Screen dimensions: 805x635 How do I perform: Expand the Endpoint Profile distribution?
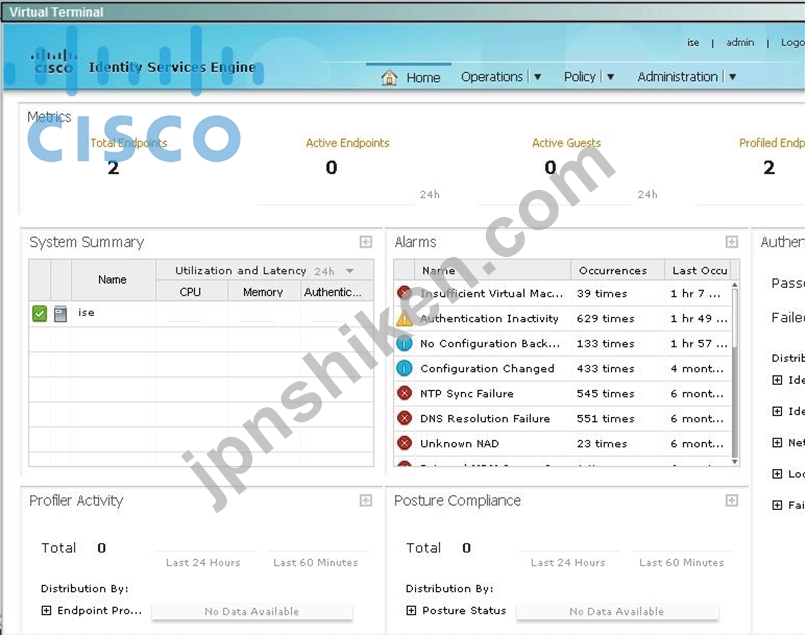coord(46,610)
